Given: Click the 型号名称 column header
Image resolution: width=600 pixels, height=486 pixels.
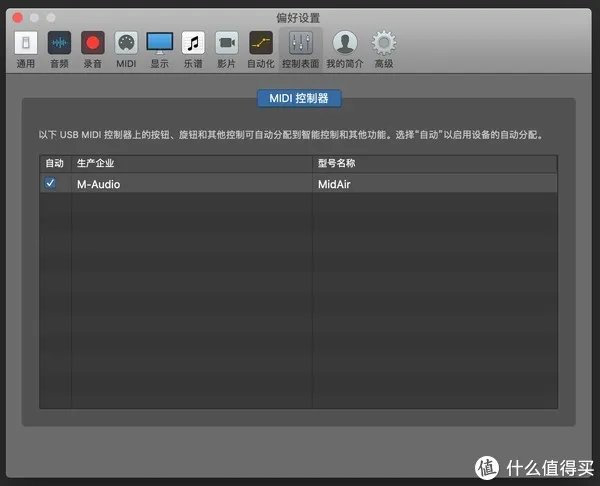Looking at the screenshot, I should pos(435,163).
